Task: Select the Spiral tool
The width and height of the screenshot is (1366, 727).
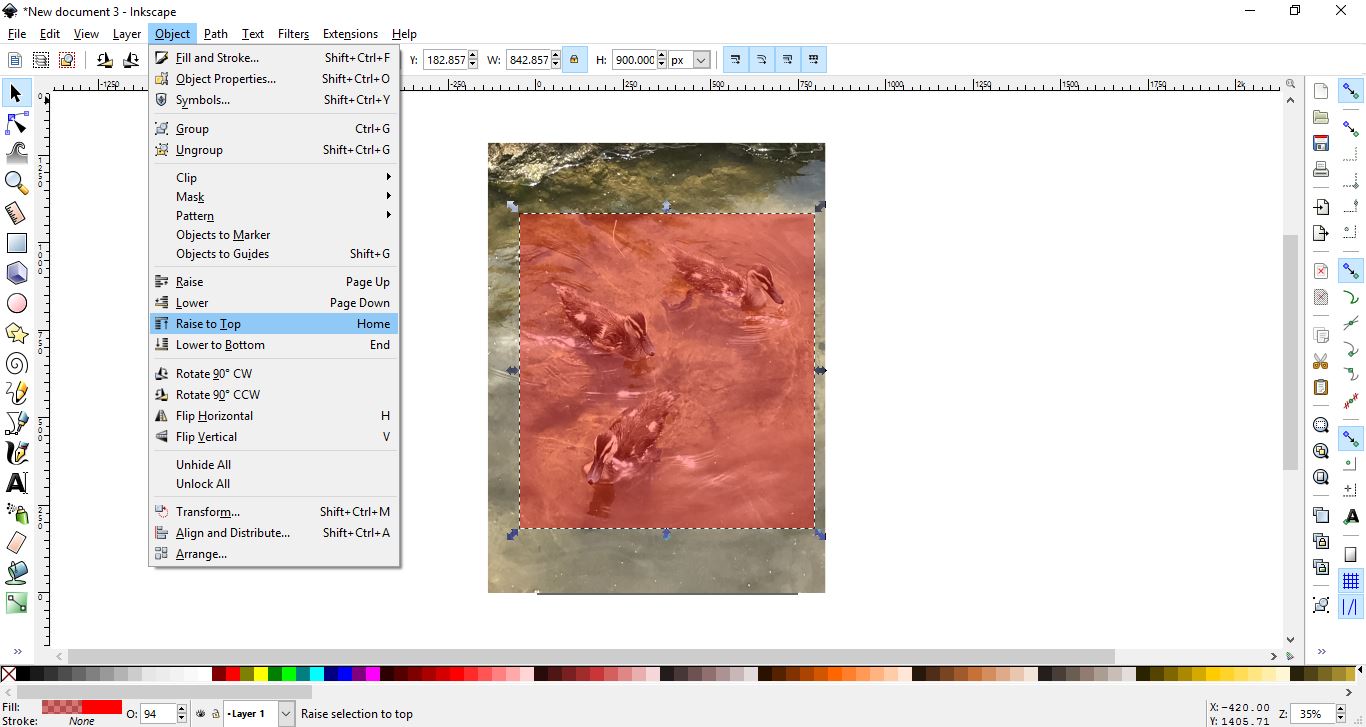Action: click(16, 363)
